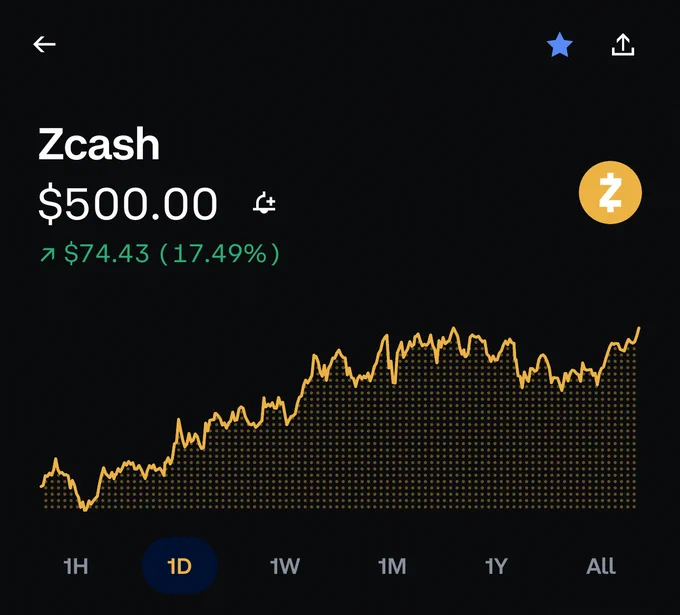
Task: Toggle the blue favorite star
Action: tap(560, 45)
